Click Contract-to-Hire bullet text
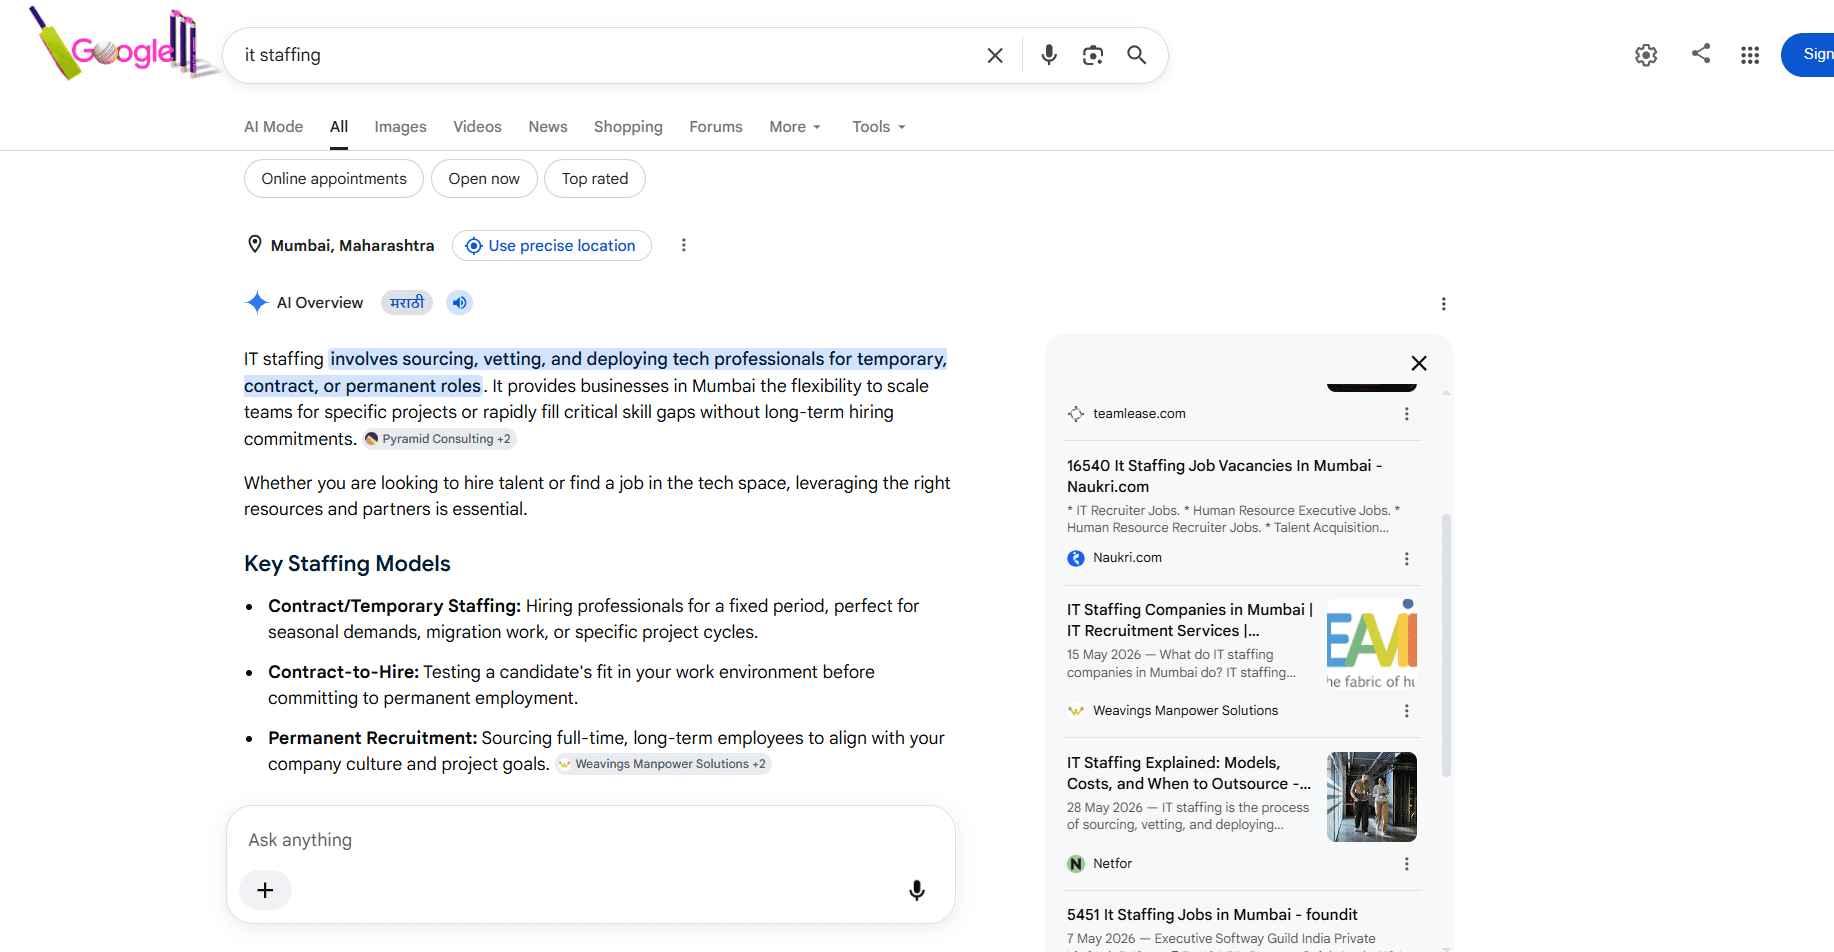 pos(571,685)
